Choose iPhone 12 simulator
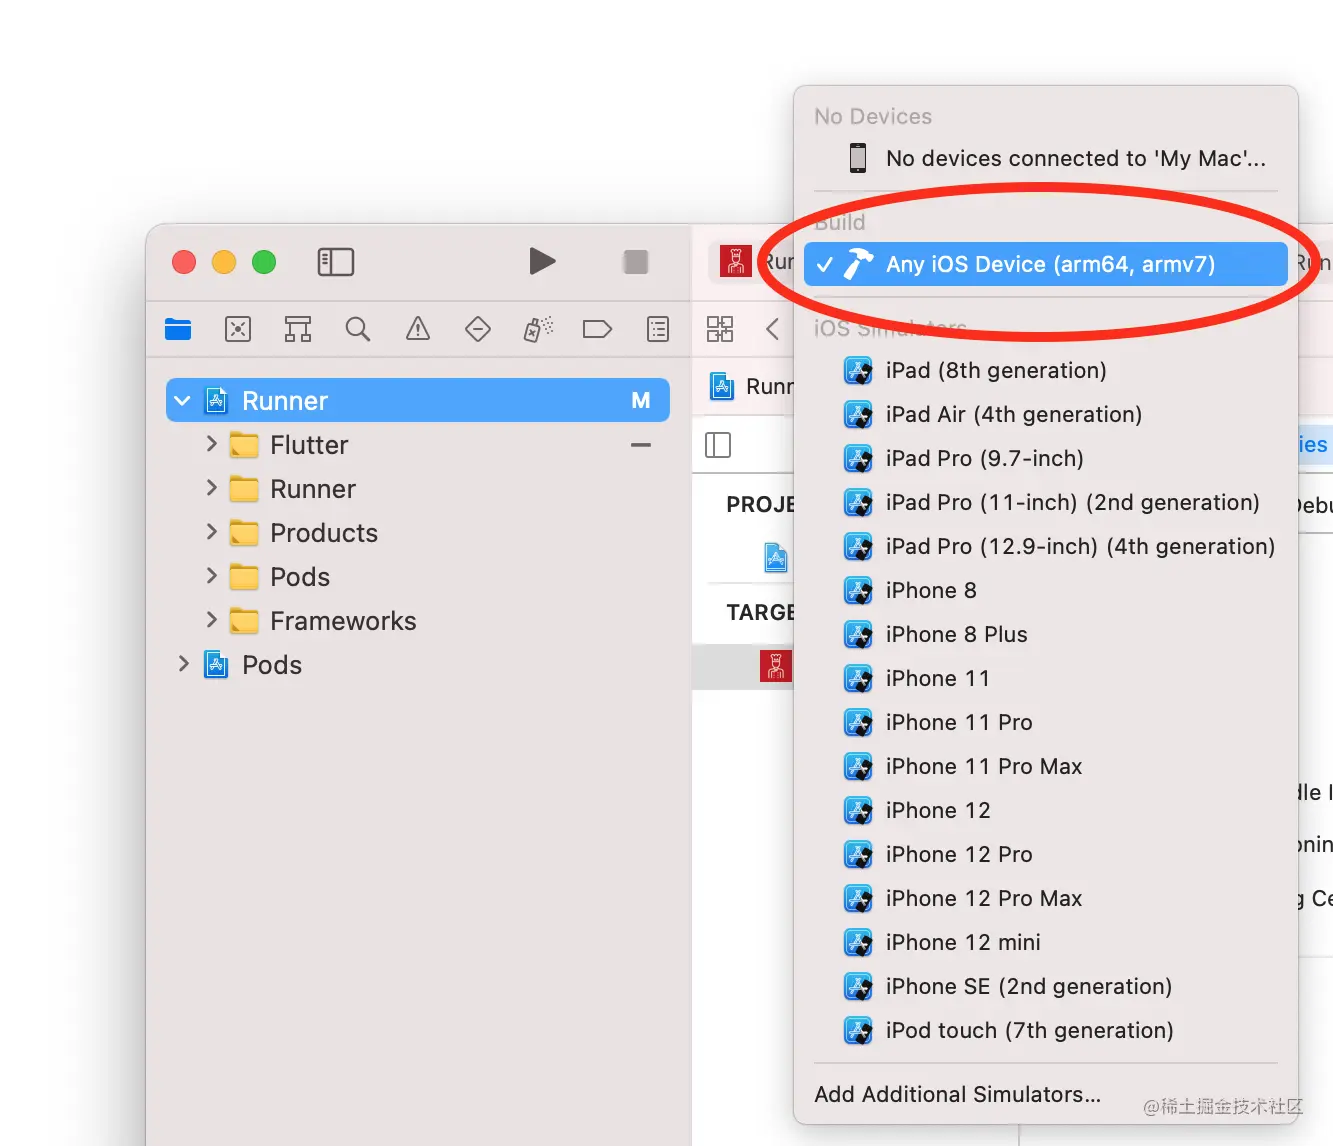The height and width of the screenshot is (1146, 1333). [x=1045, y=810]
